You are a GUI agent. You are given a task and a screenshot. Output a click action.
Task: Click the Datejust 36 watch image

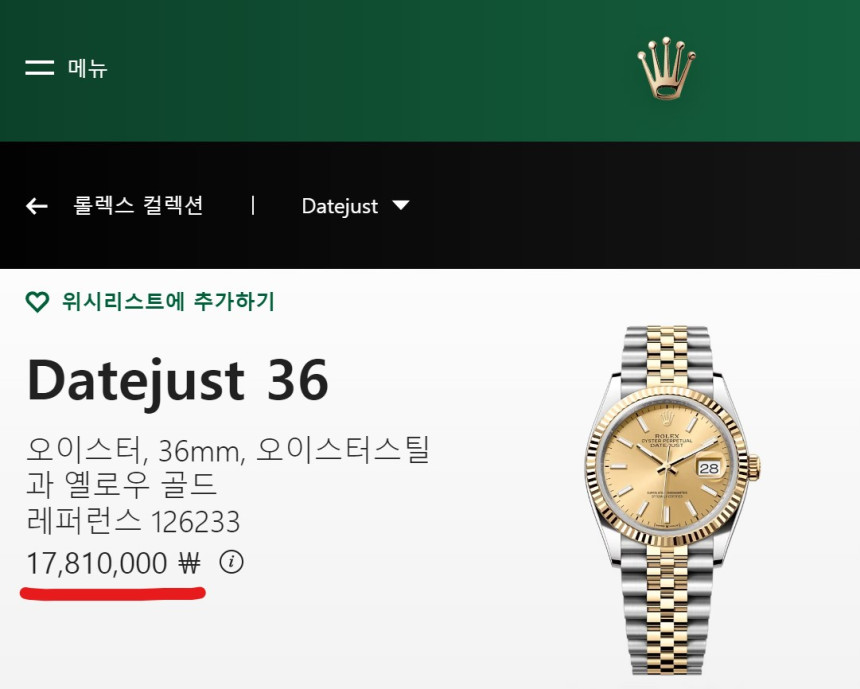click(x=672, y=500)
